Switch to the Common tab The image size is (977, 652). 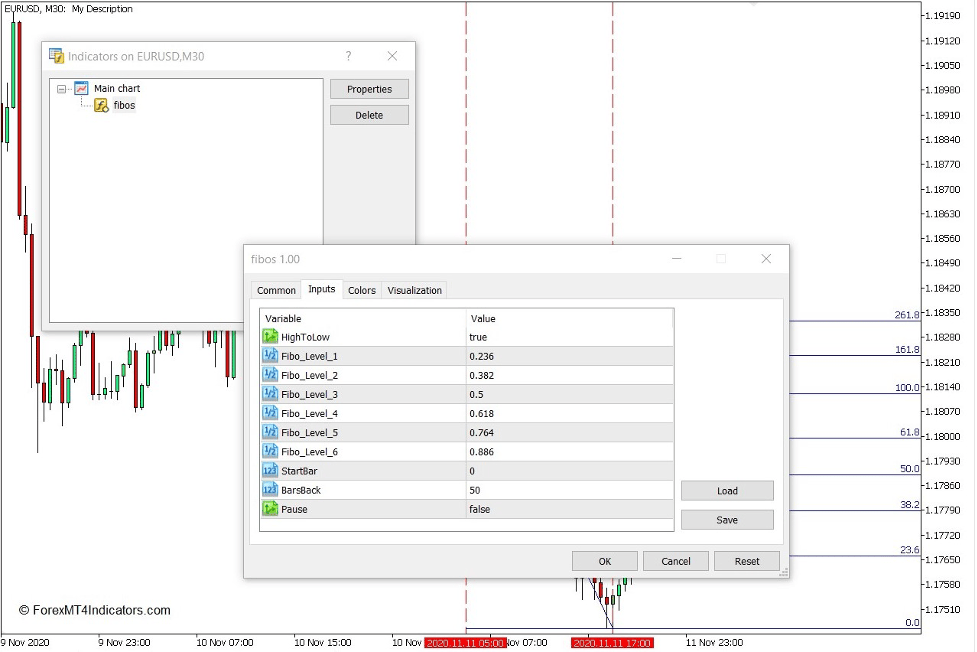[276, 290]
